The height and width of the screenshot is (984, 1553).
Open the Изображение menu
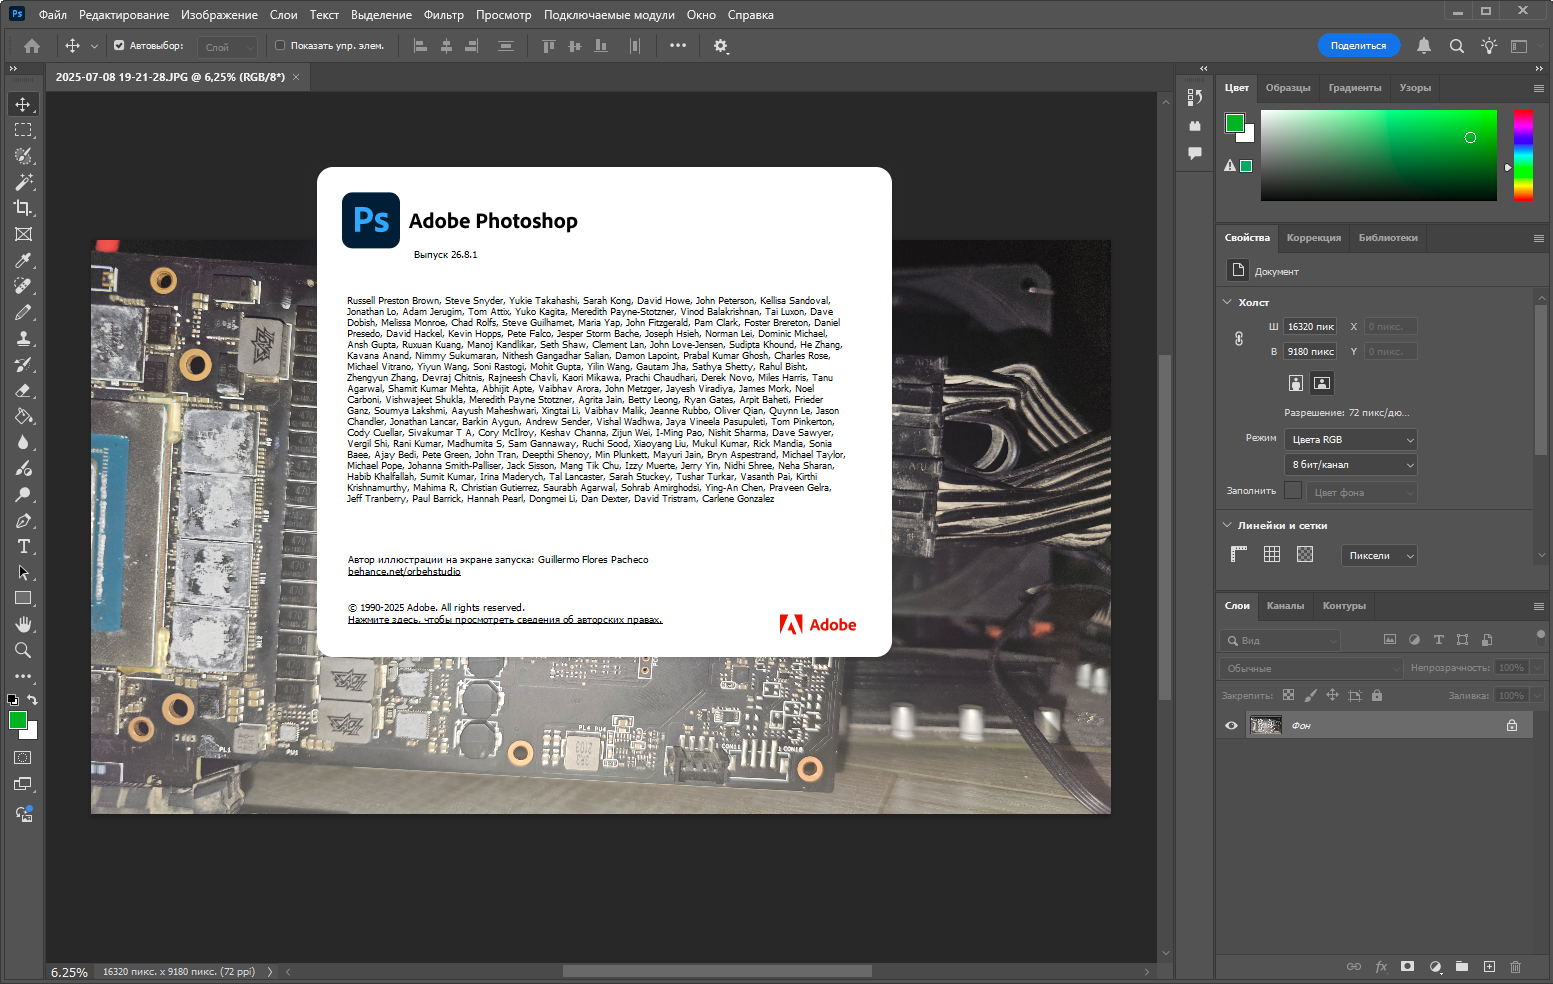tap(219, 15)
